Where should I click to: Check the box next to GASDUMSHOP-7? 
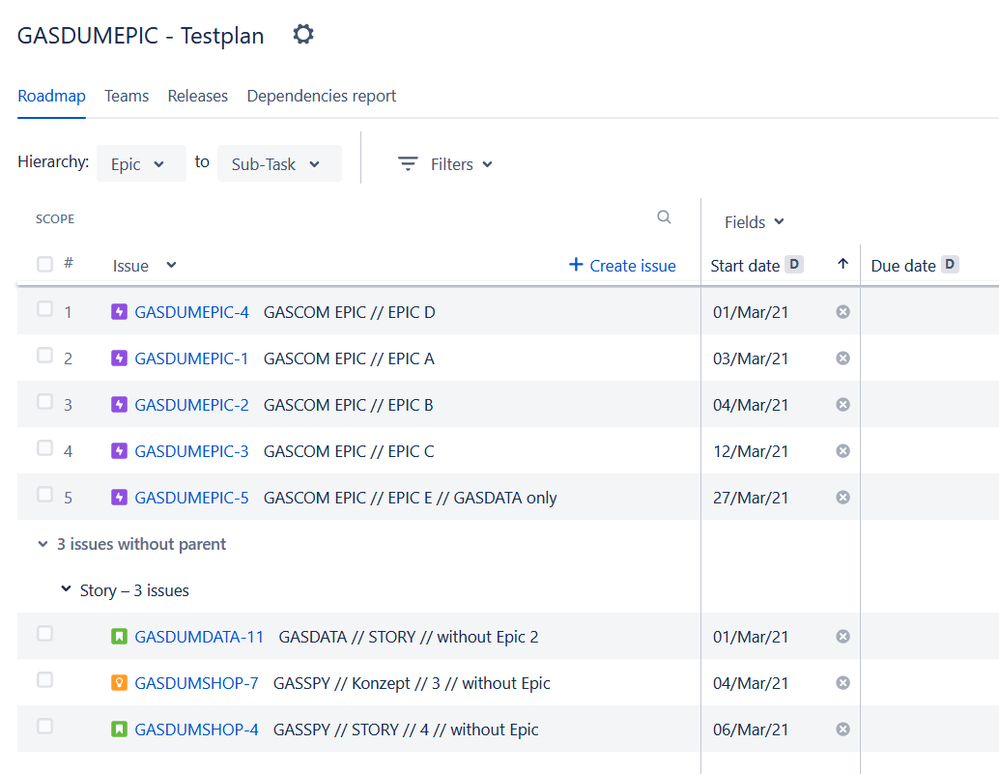point(45,680)
